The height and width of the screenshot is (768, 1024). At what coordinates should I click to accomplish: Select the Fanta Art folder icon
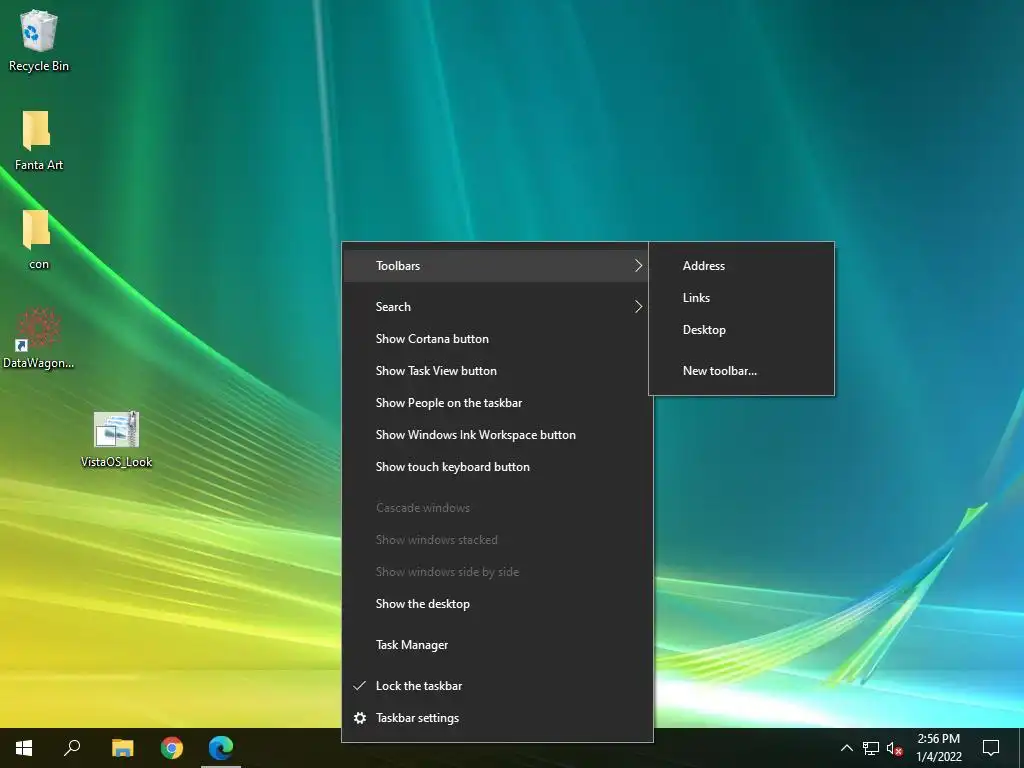[36, 129]
